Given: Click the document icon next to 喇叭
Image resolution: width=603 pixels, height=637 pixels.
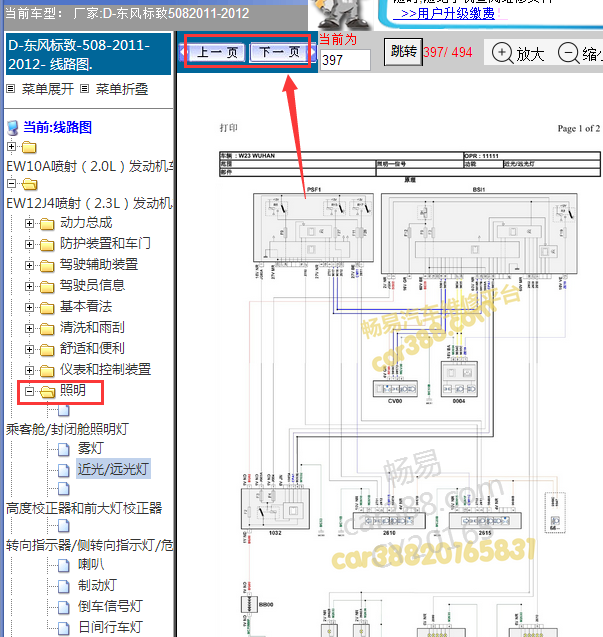Looking at the screenshot, I should 64,566.
